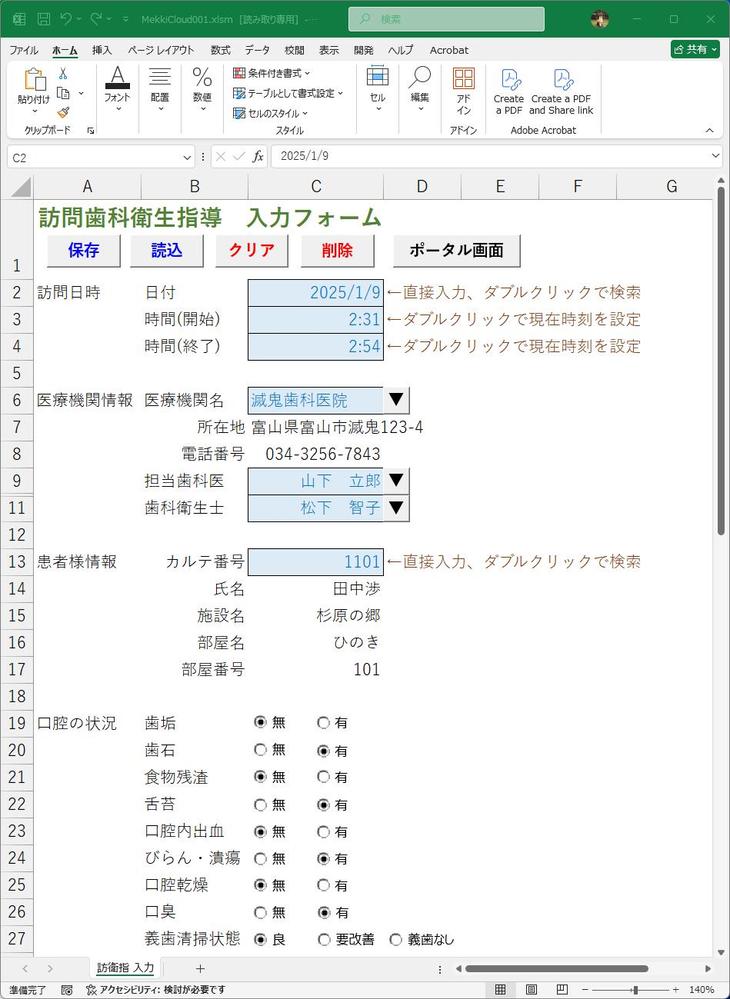The width and height of the screenshot is (730, 999).
Task: Collapse the ribbon with chevron
Action: (x=710, y=130)
